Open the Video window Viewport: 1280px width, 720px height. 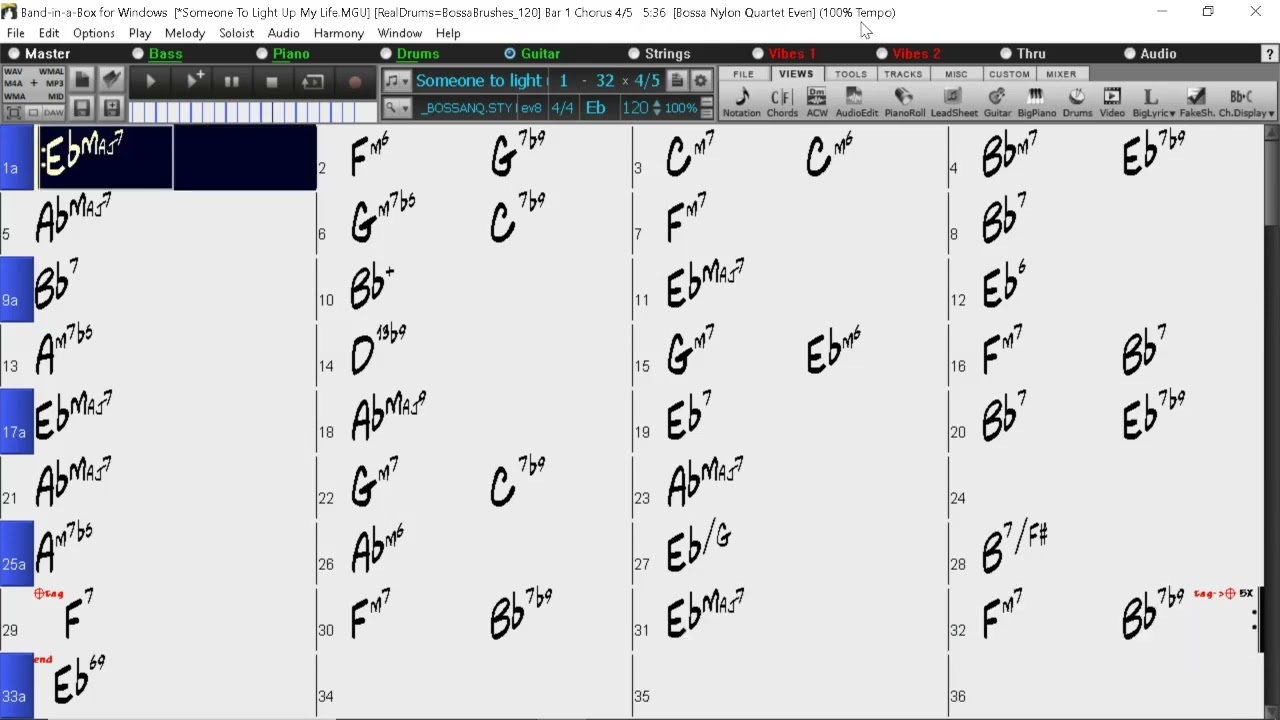coord(1112,103)
